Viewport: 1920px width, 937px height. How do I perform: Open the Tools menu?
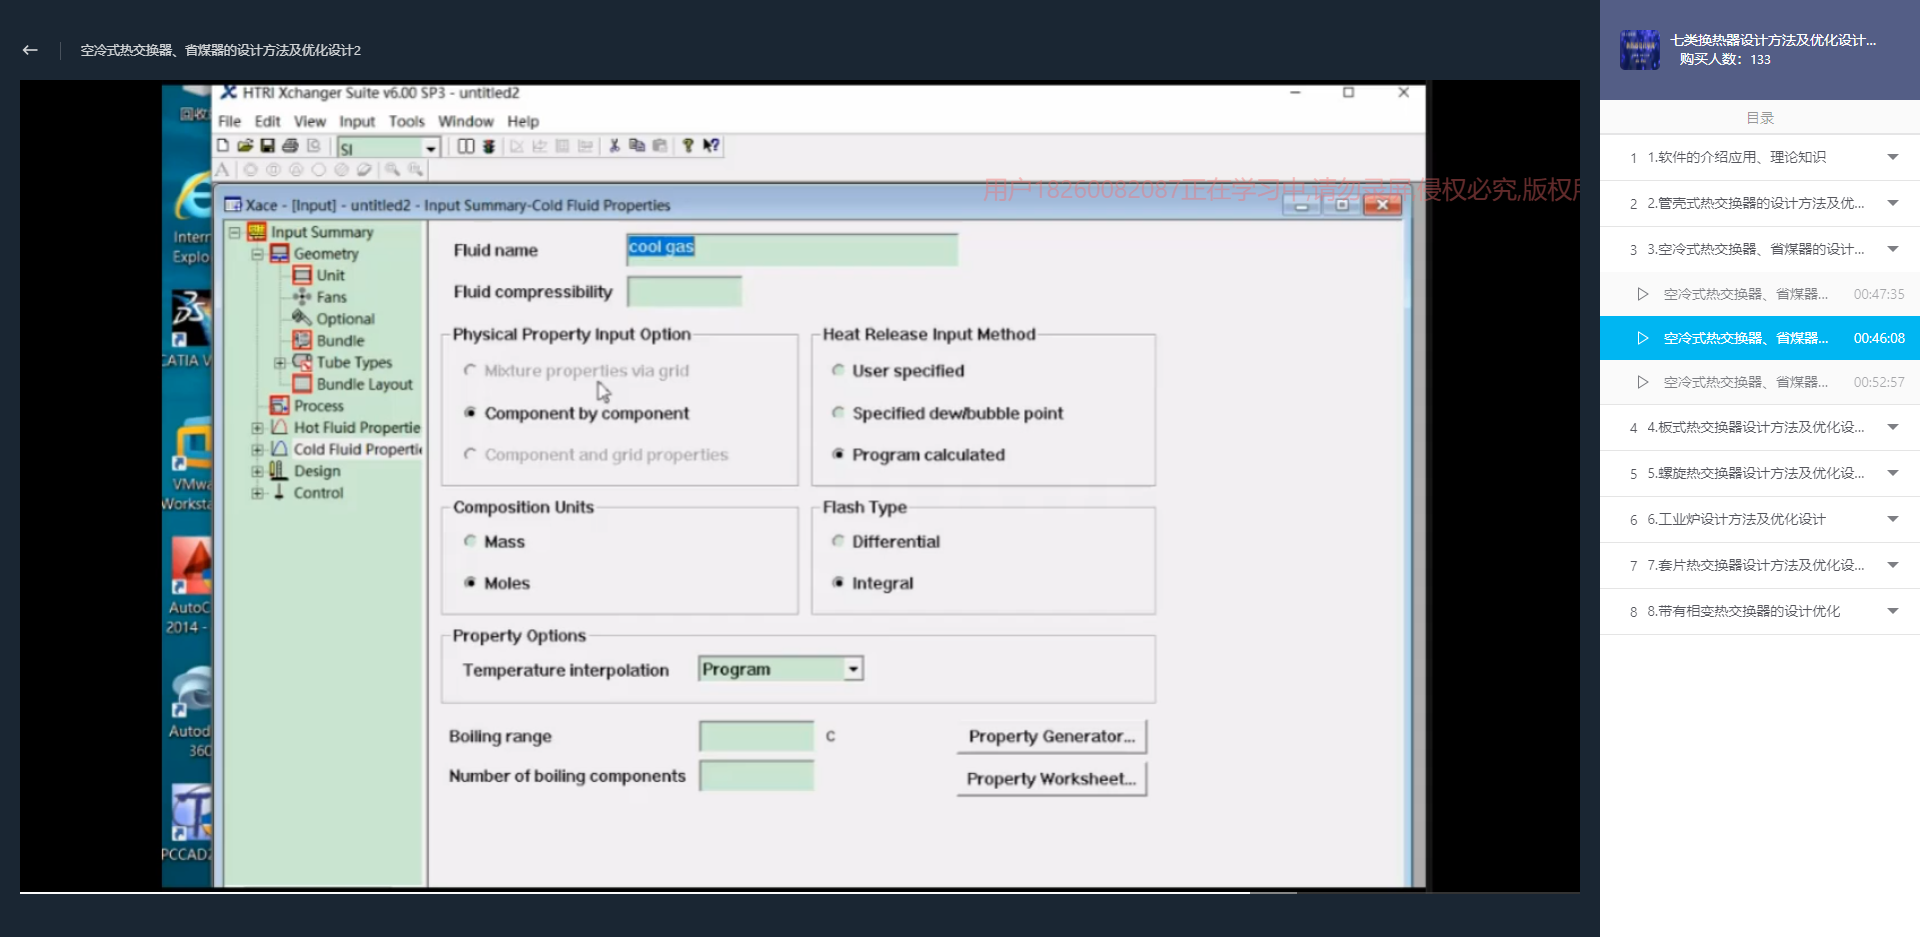pos(406,121)
